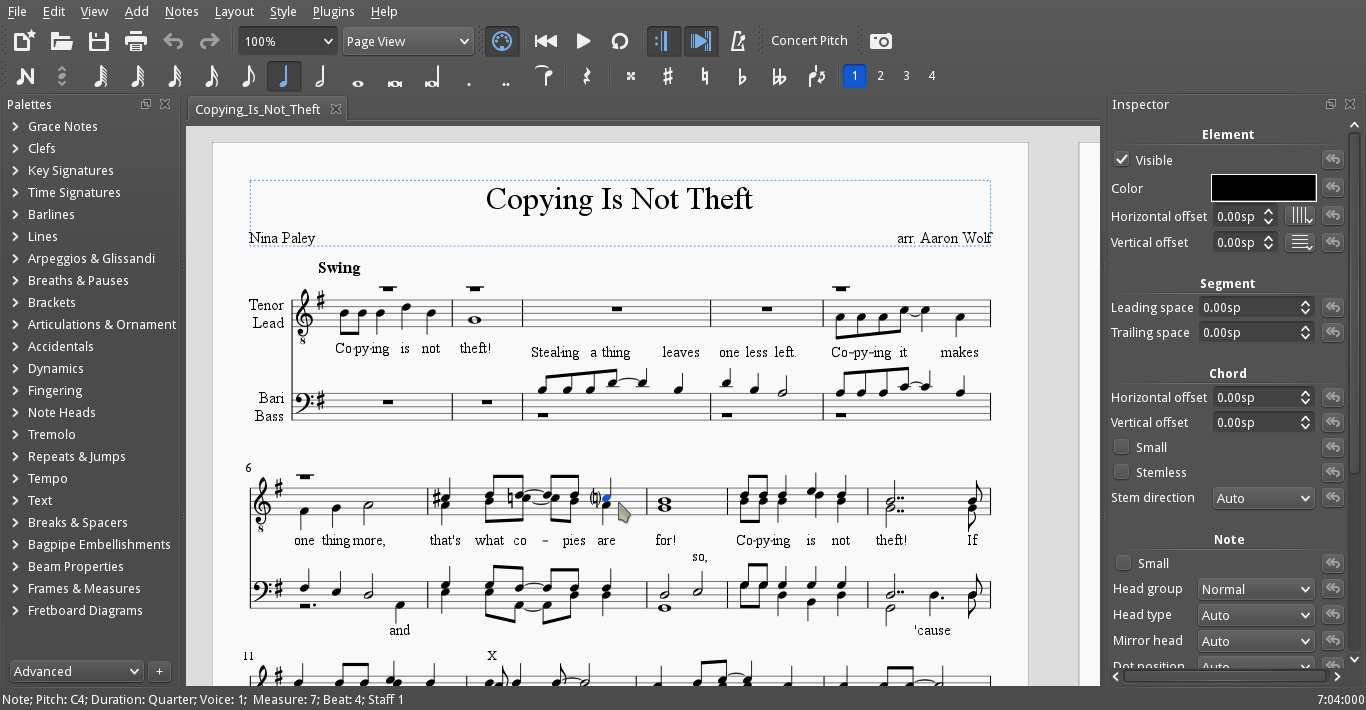1366x710 pixels.
Task: Select the quarter note duration
Action: pos(284,75)
